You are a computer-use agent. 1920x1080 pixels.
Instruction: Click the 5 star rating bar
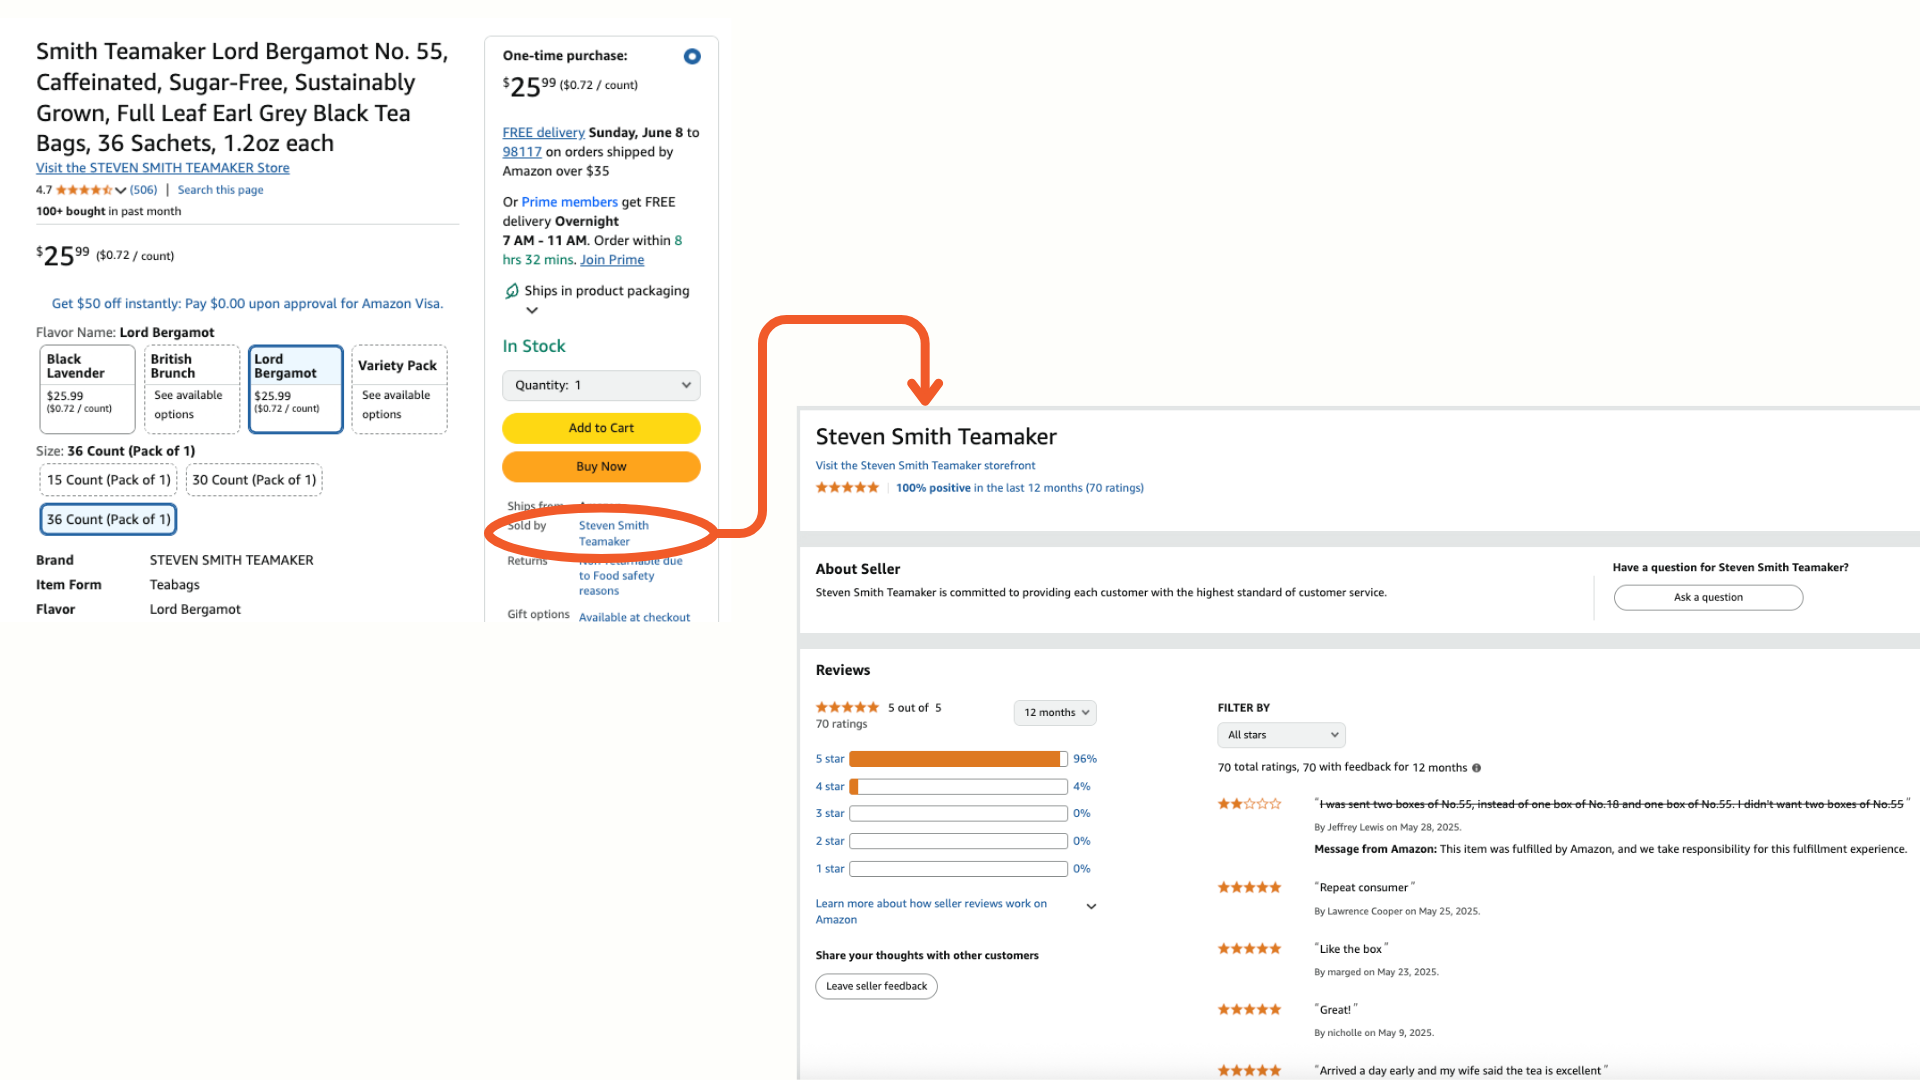(958, 759)
